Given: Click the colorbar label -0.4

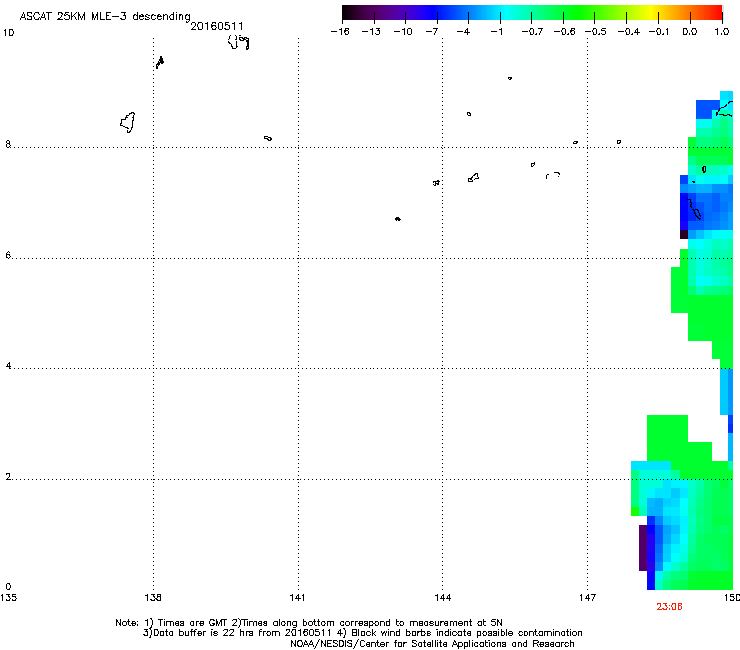Looking at the screenshot, I should point(629,32).
